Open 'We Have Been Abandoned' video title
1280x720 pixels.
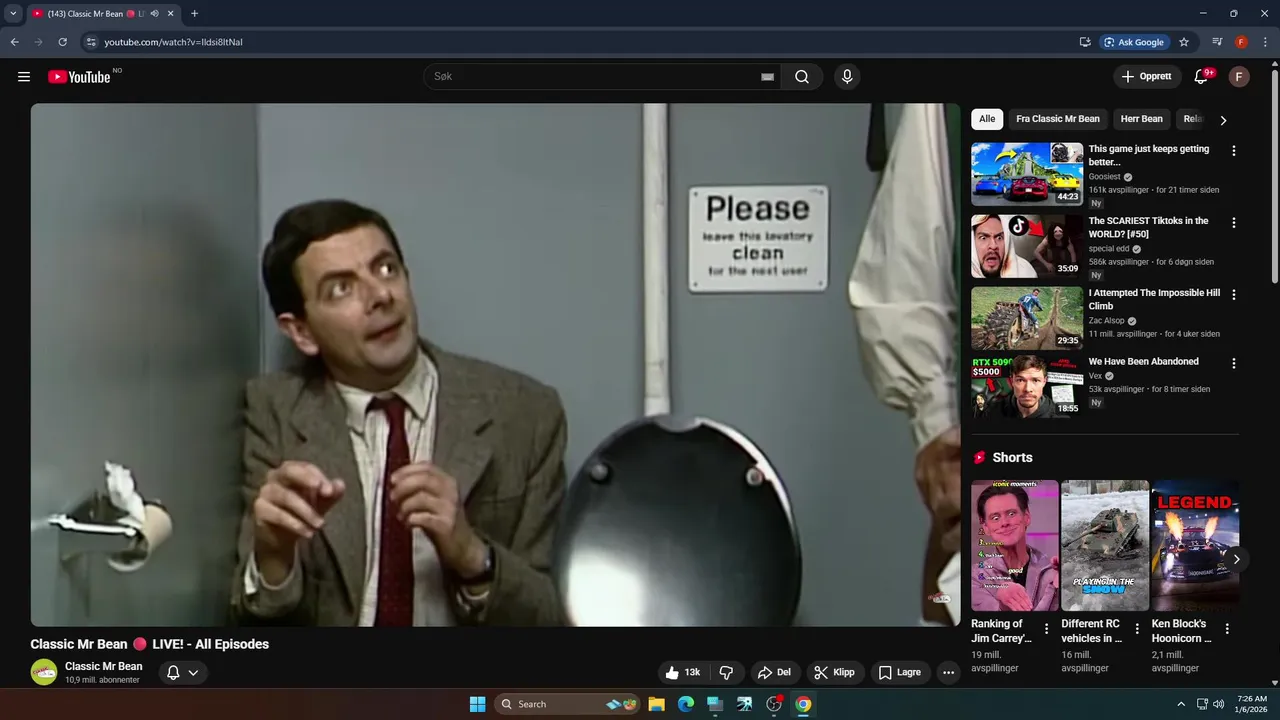[x=1143, y=361]
